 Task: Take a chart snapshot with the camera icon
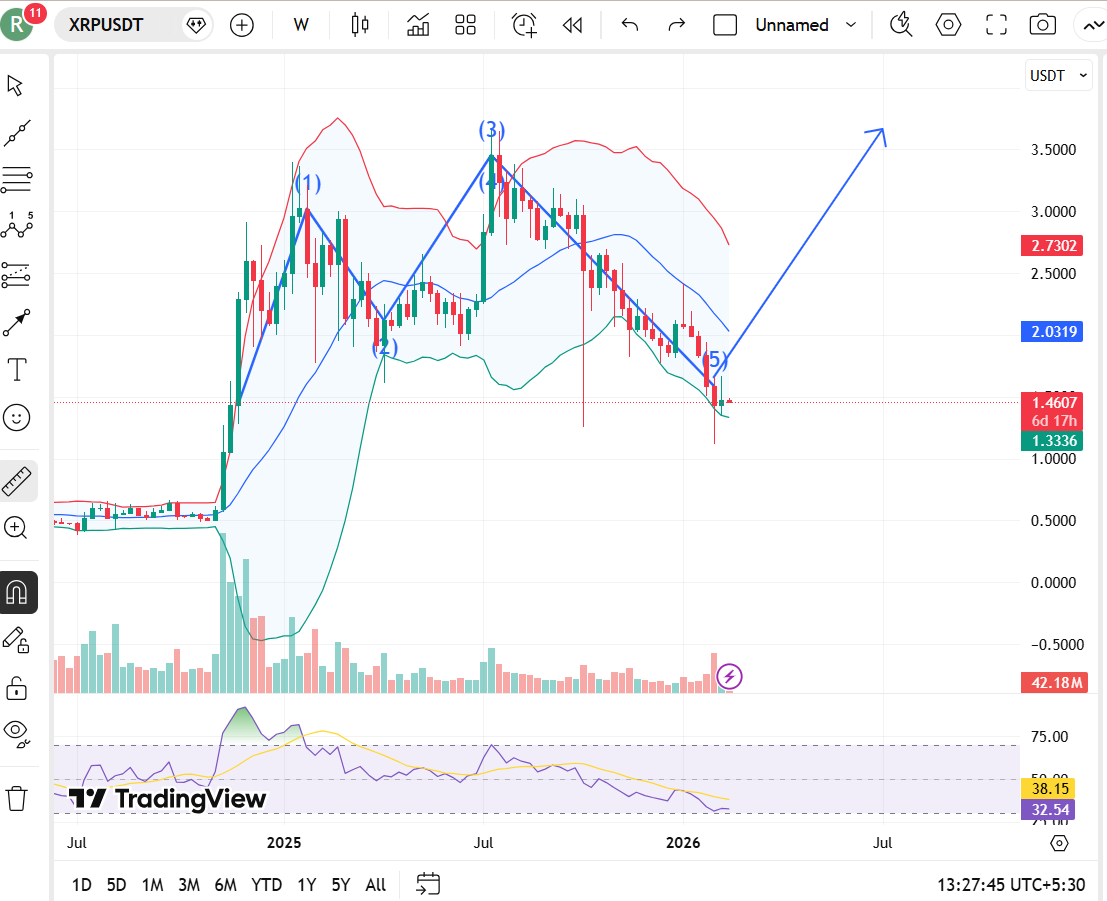1044,24
